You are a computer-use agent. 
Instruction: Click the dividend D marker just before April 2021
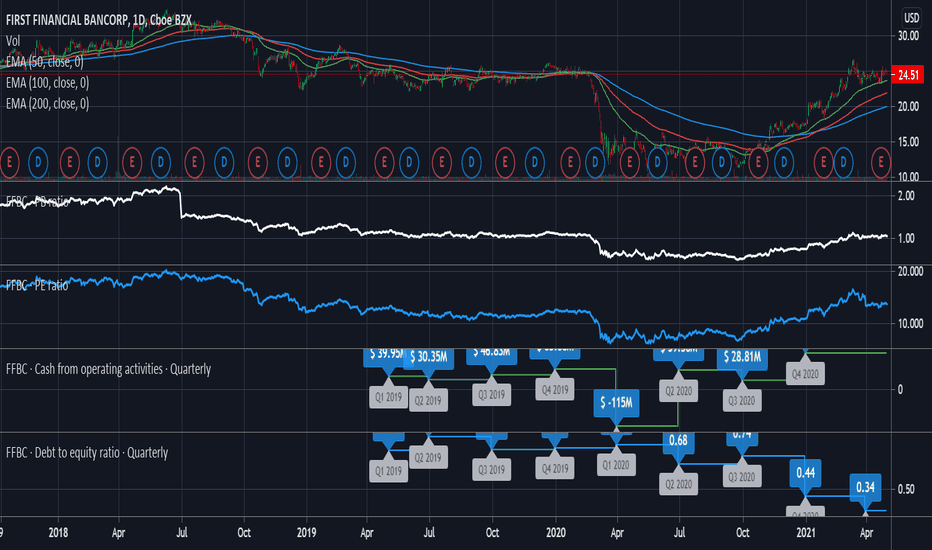[x=843, y=162]
